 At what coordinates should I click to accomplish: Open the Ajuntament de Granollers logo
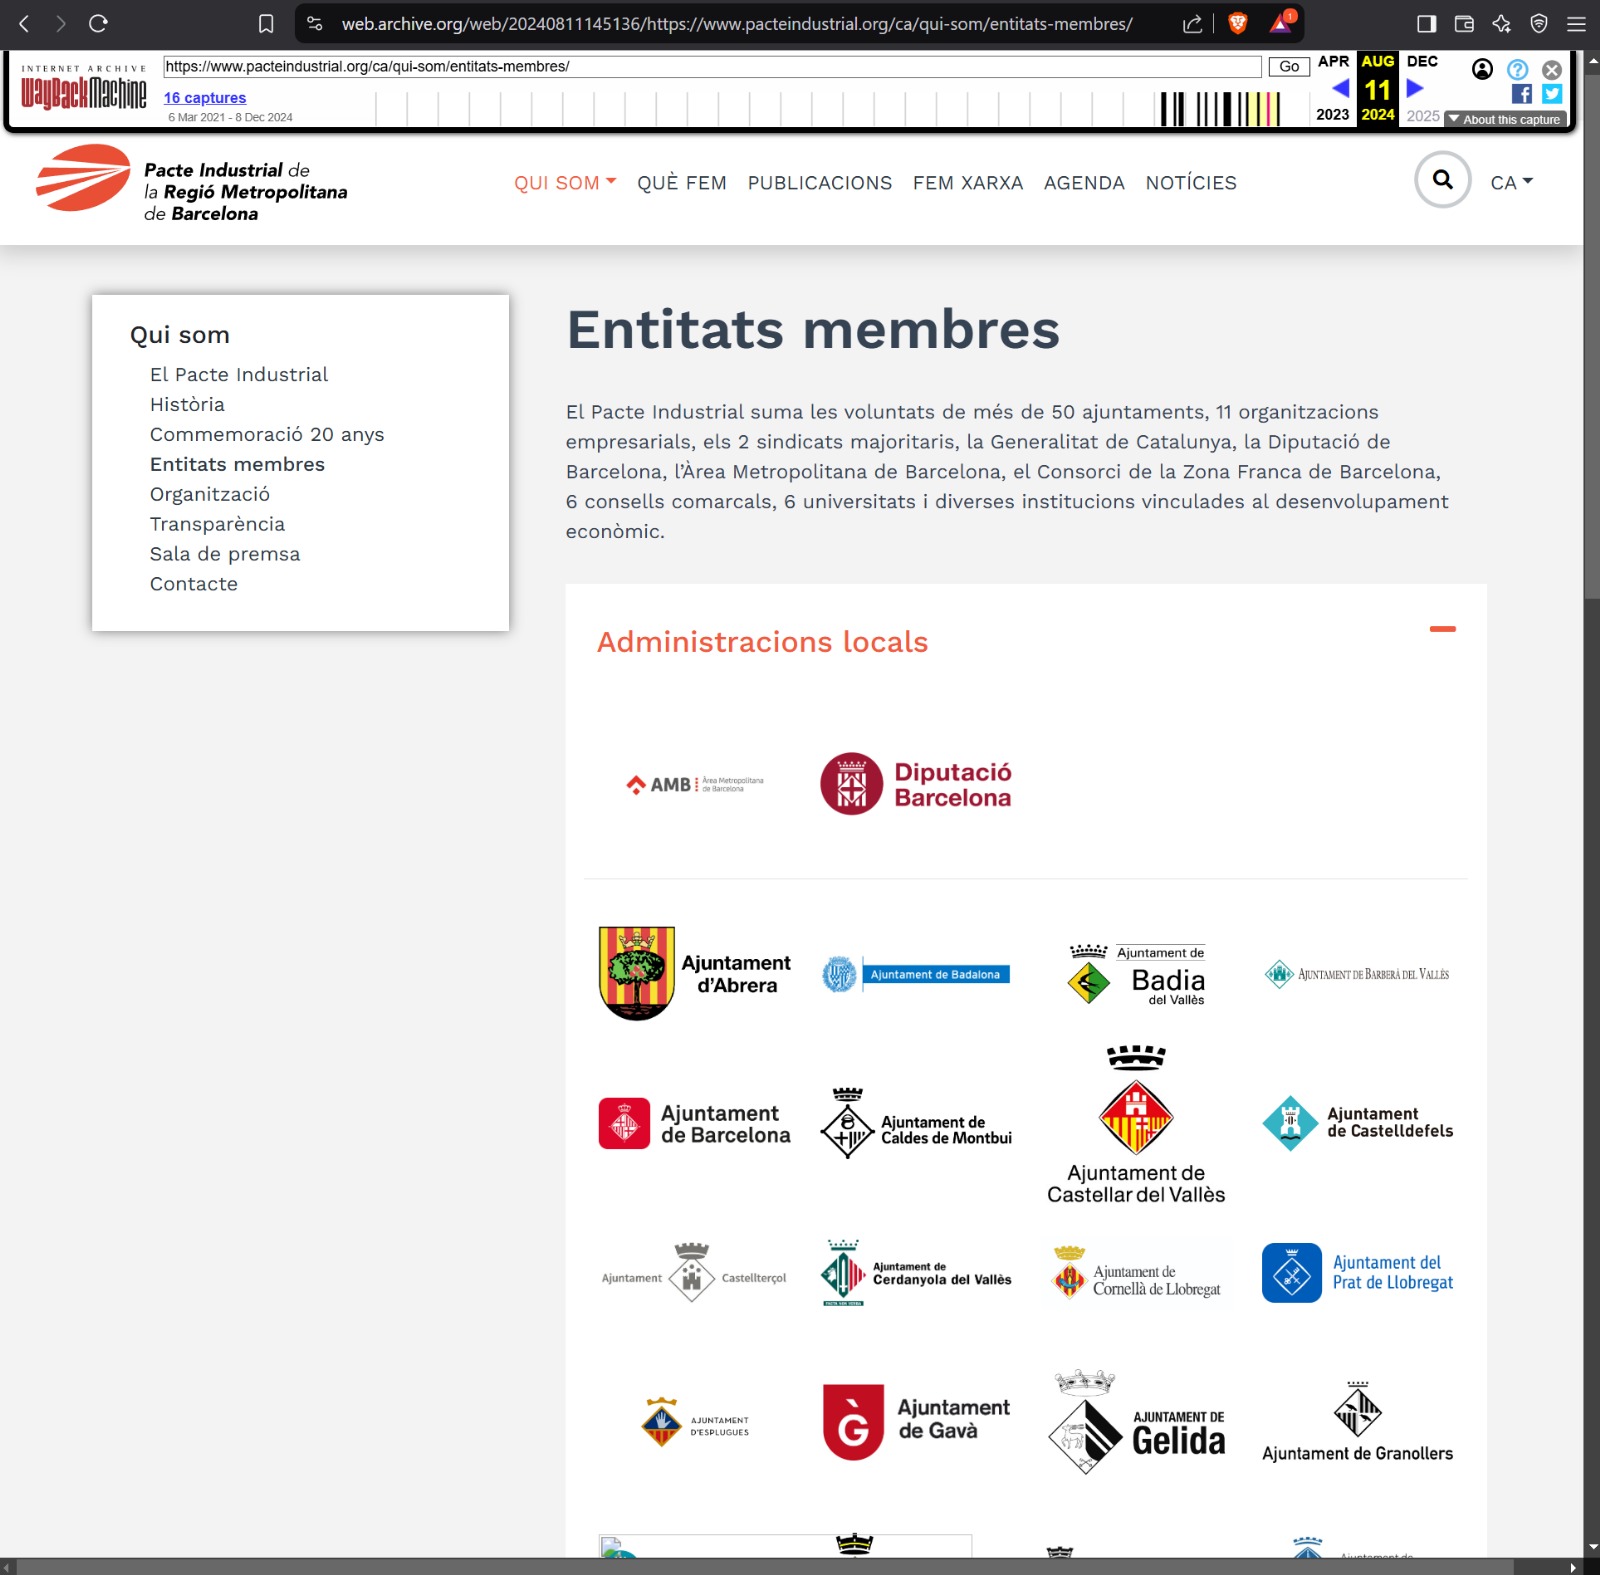click(x=1357, y=1422)
